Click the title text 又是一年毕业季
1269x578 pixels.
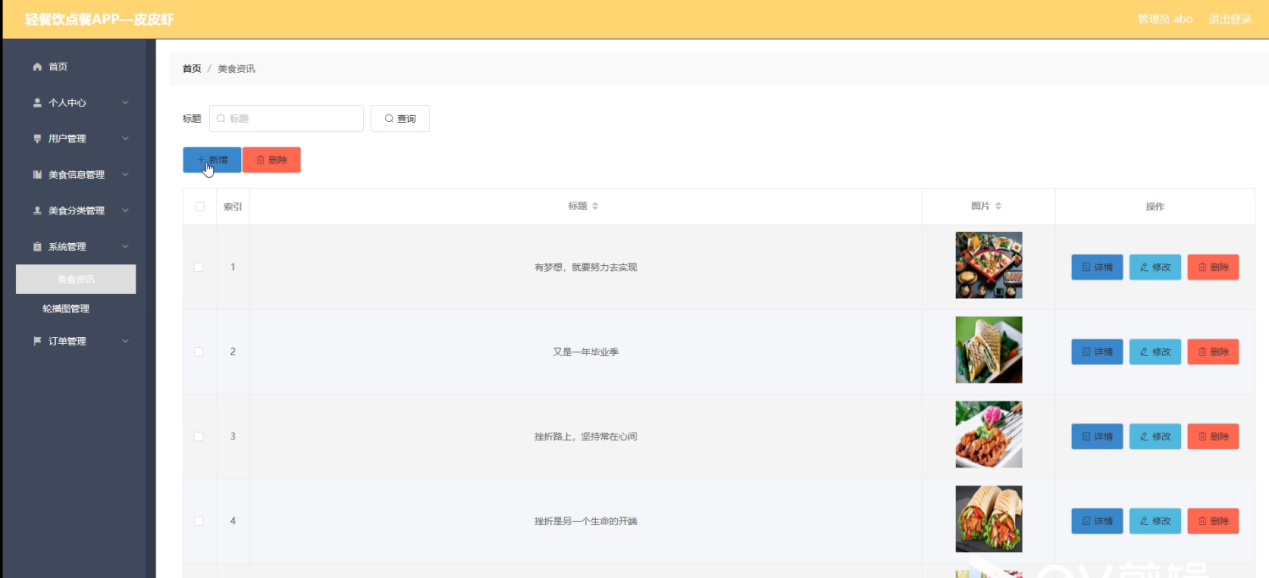586,352
